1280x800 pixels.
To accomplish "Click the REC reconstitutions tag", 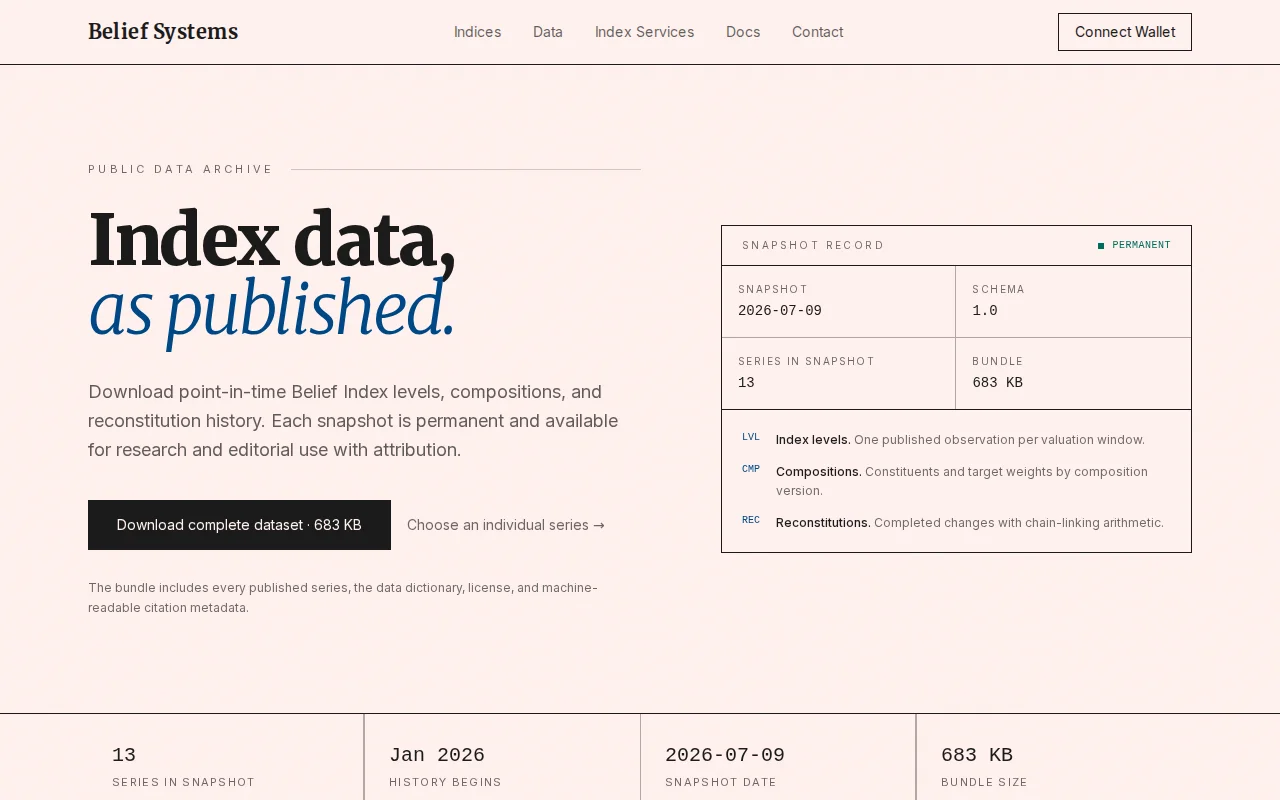I will click(x=751, y=520).
